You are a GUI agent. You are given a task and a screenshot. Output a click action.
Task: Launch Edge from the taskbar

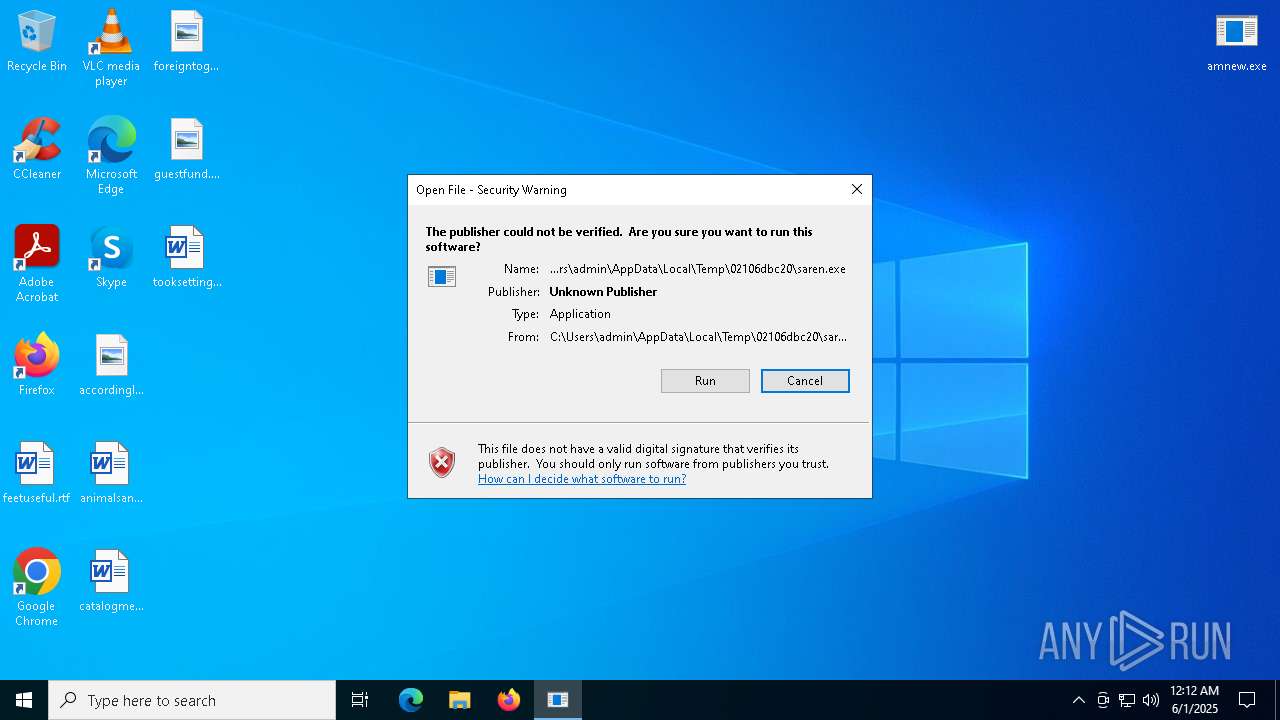[x=411, y=700]
